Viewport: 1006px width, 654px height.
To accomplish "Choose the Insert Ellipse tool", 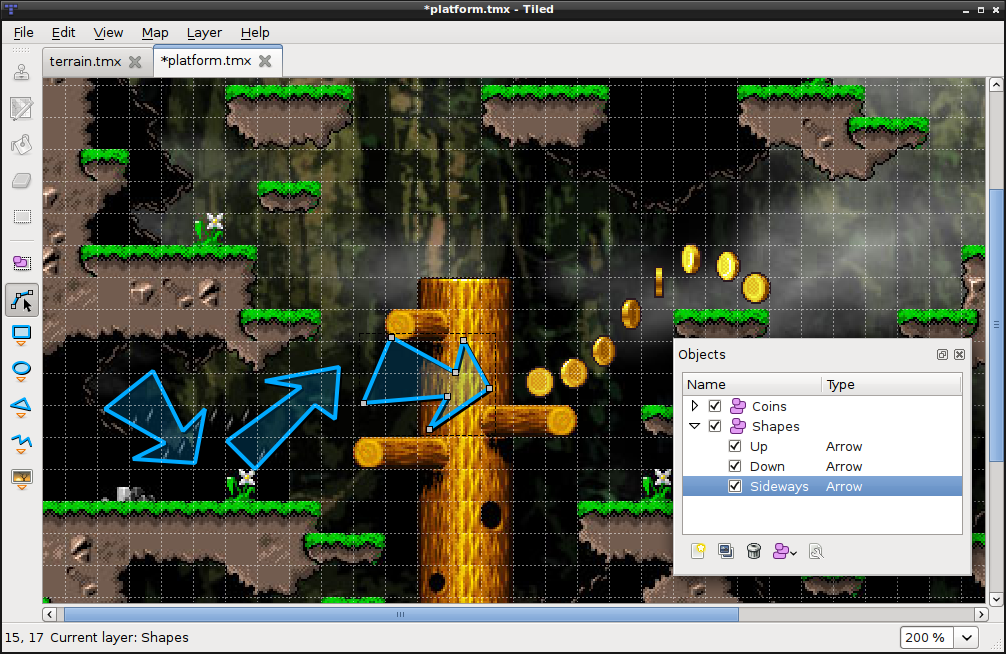I will click(x=21, y=370).
